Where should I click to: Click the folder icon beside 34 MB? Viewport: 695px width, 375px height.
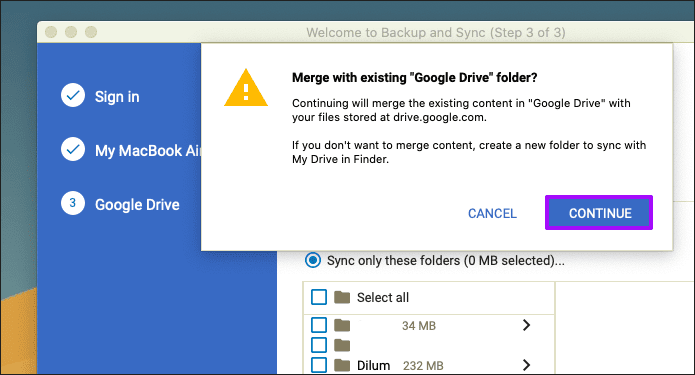(x=342, y=325)
